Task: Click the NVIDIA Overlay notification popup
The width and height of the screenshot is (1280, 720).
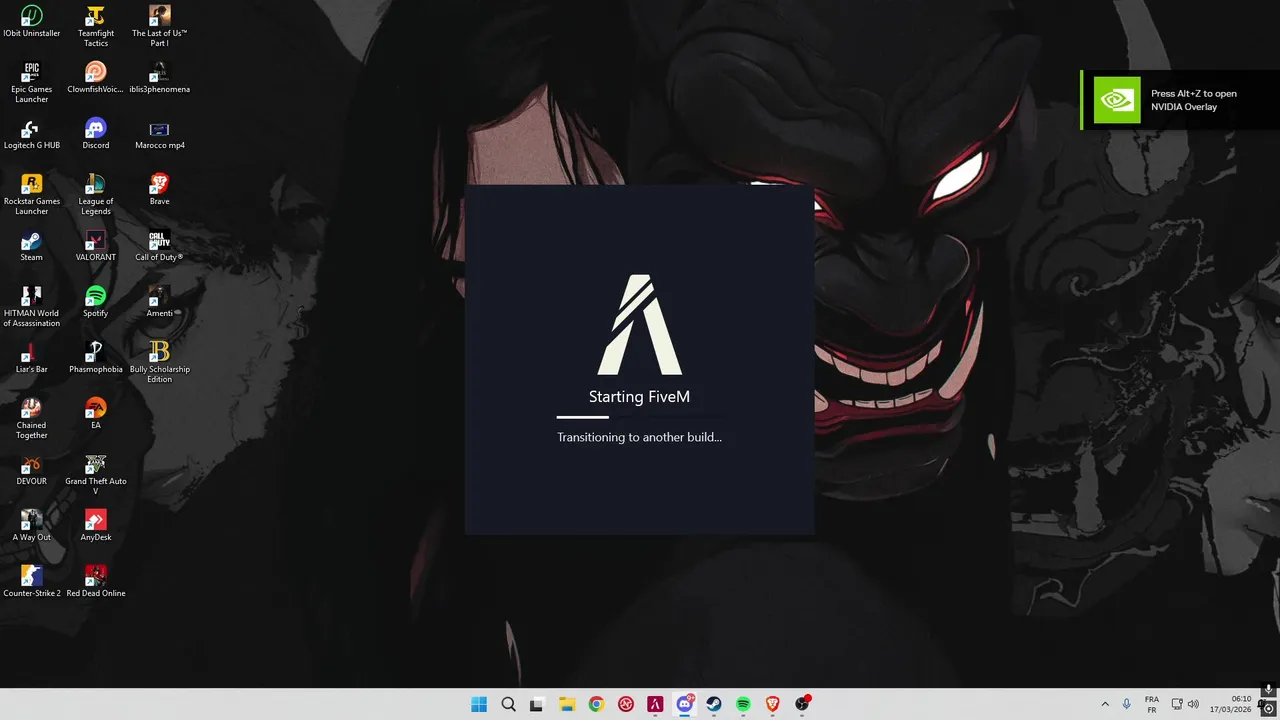Action: (x=1180, y=100)
